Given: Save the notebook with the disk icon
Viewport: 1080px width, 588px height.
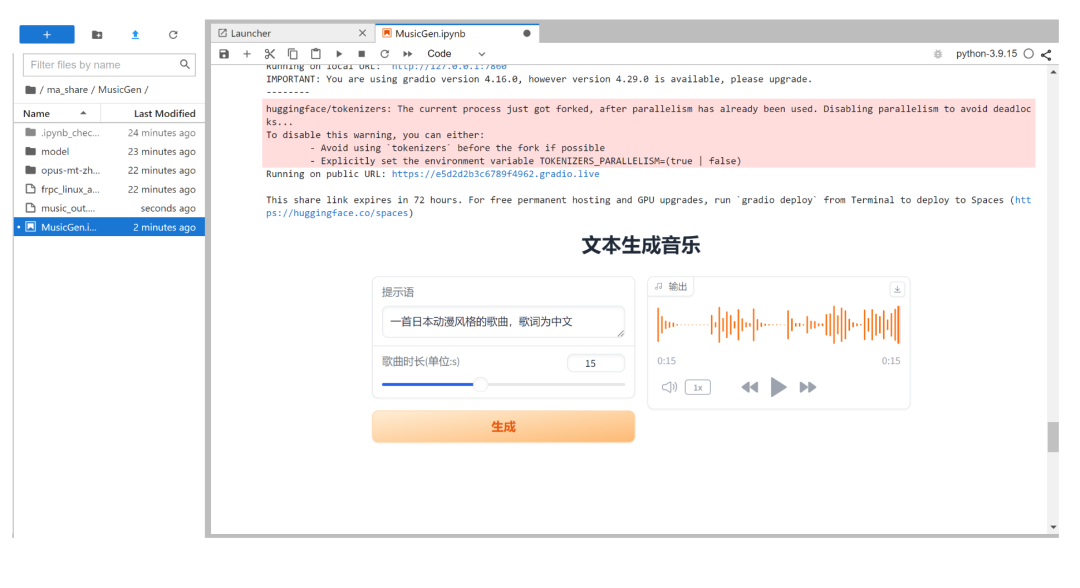Looking at the screenshot, I should (224, 54).
